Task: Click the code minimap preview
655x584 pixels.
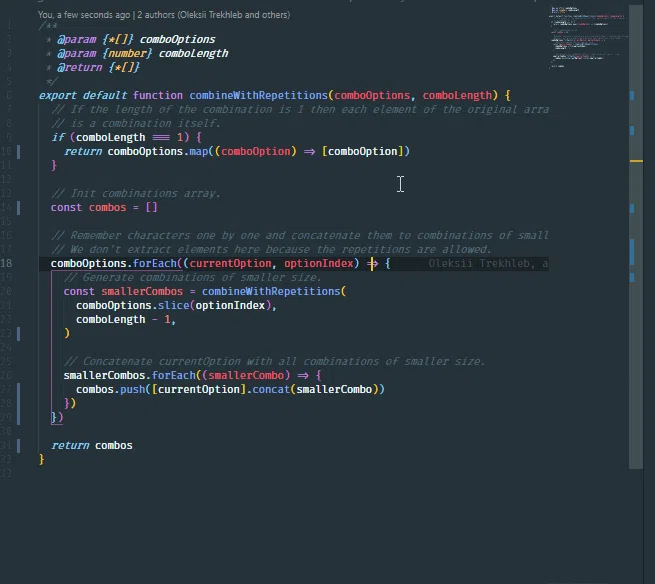Action: (x=588, y=36)
